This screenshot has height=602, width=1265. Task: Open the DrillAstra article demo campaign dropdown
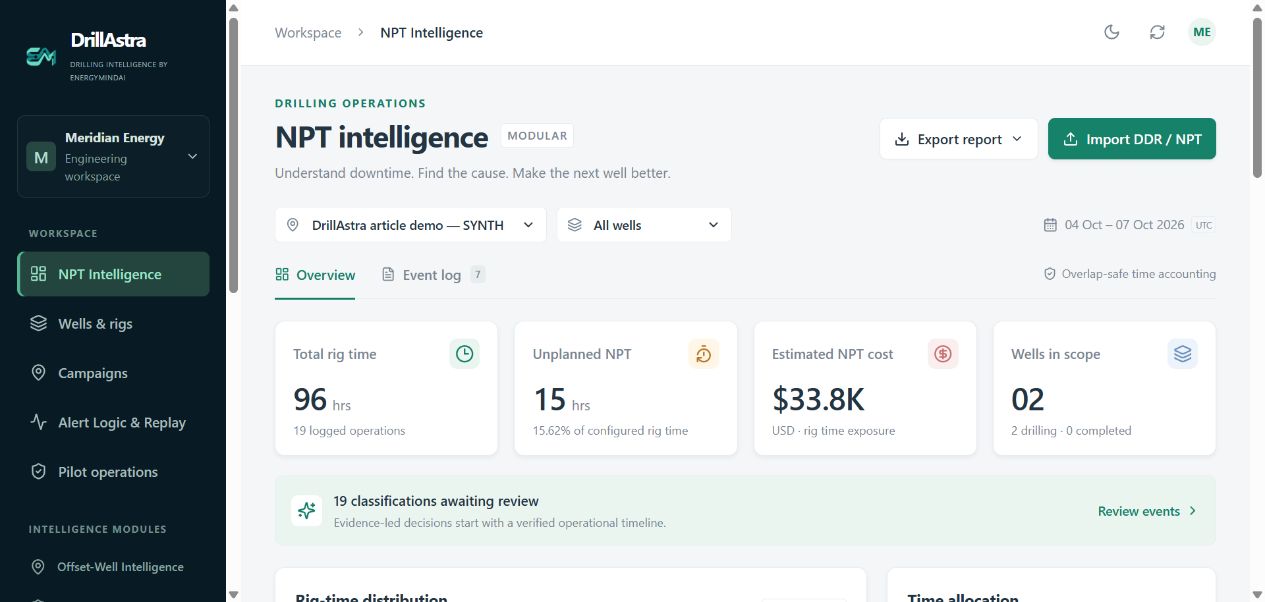point(410,225)
